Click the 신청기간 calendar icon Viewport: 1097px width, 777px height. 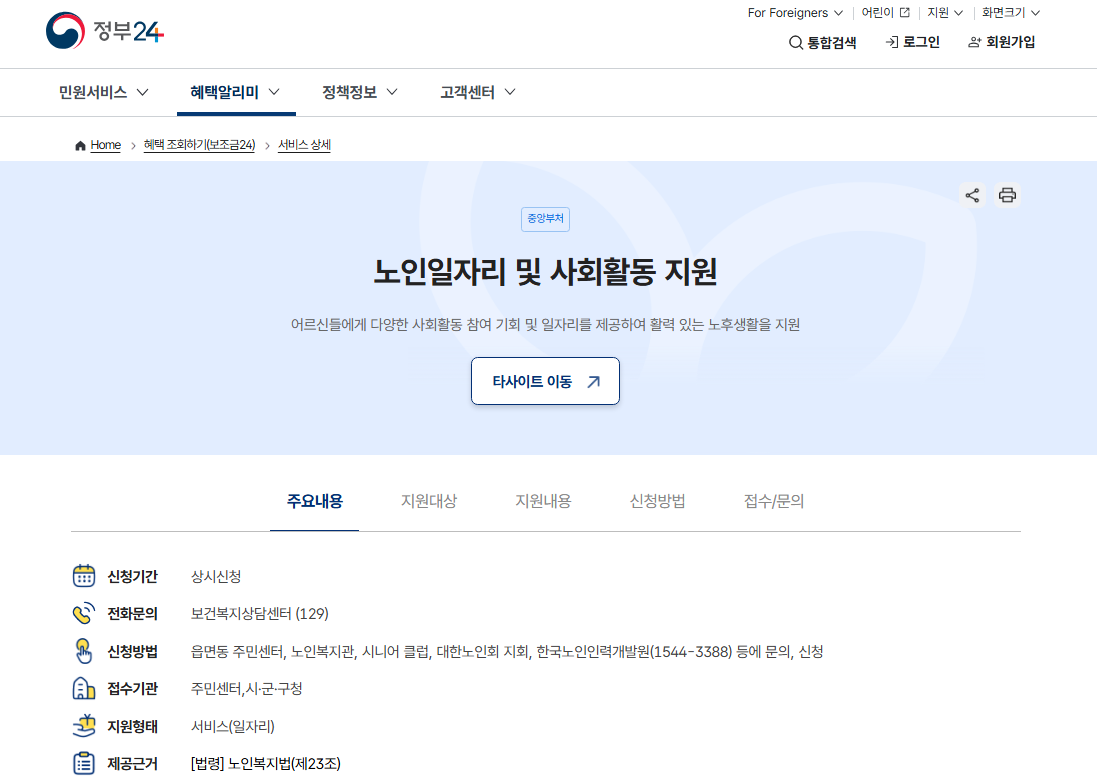pos(84,576)
